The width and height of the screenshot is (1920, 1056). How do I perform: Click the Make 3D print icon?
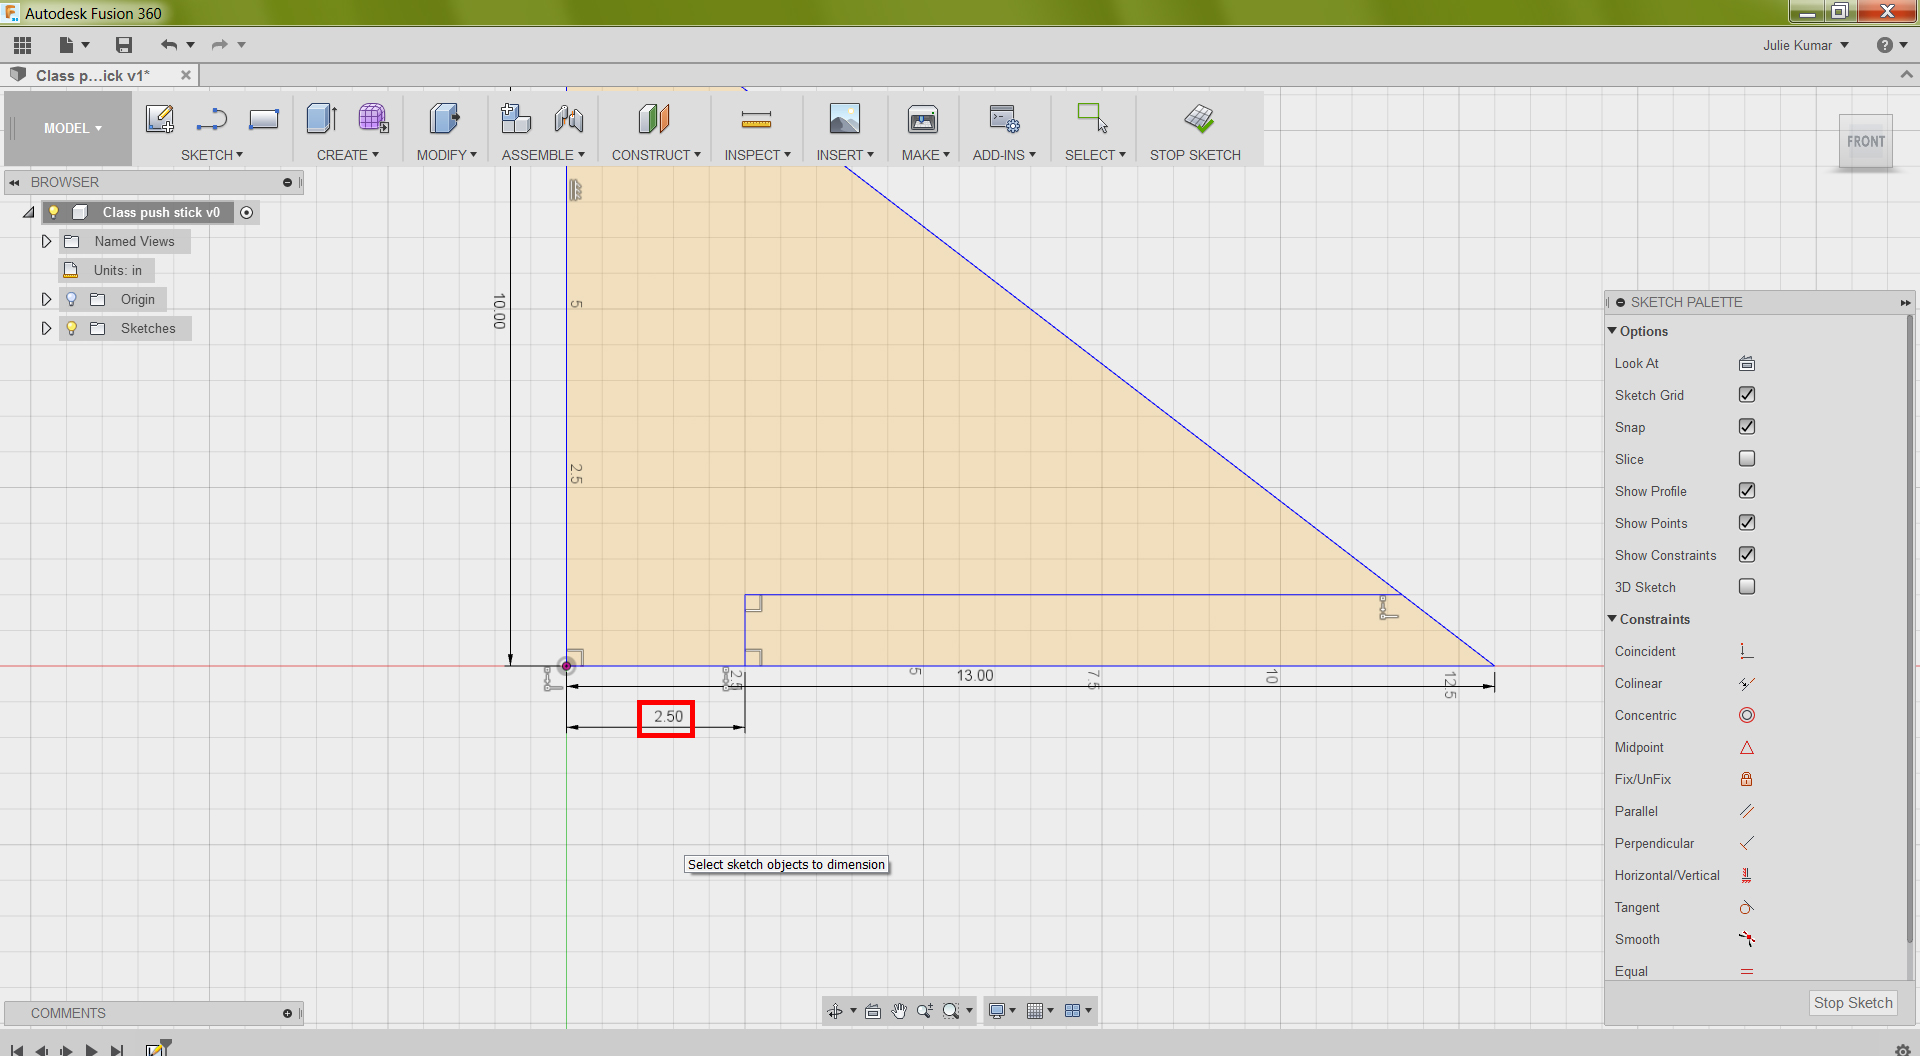923,119
